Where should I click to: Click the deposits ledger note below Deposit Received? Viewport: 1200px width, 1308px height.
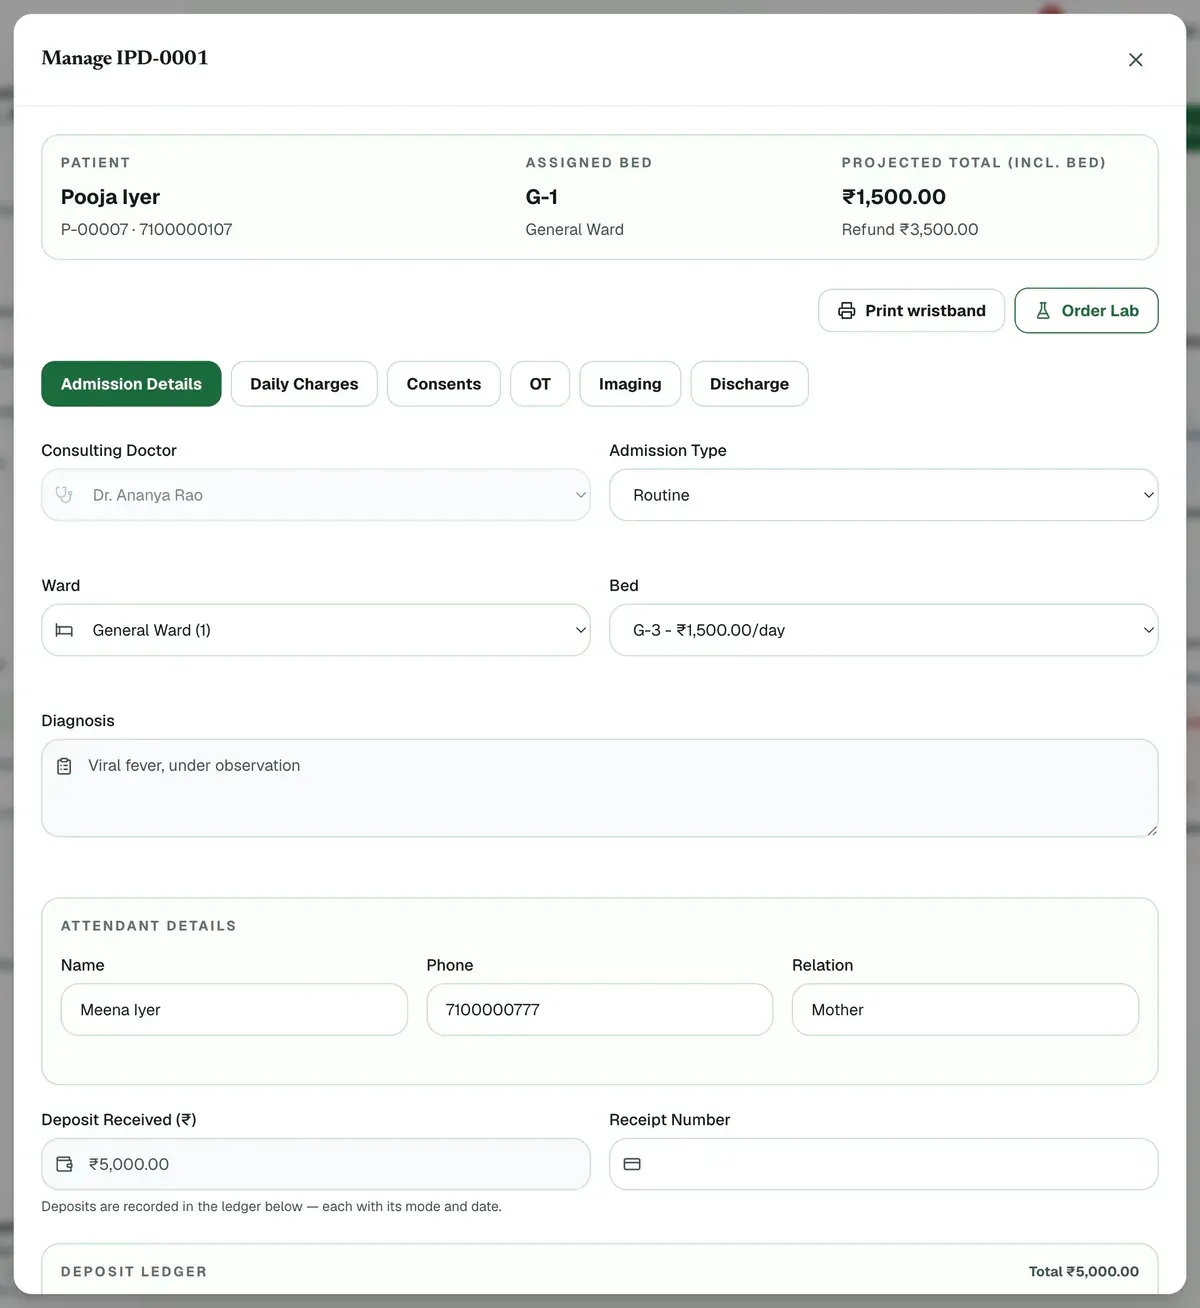pos(272,1207)
